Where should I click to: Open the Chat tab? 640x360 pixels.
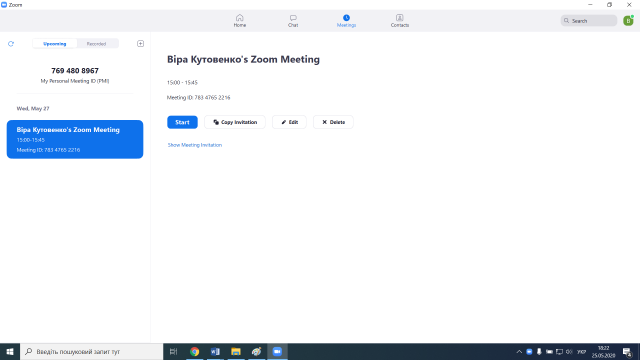click(x=293, y=20)
